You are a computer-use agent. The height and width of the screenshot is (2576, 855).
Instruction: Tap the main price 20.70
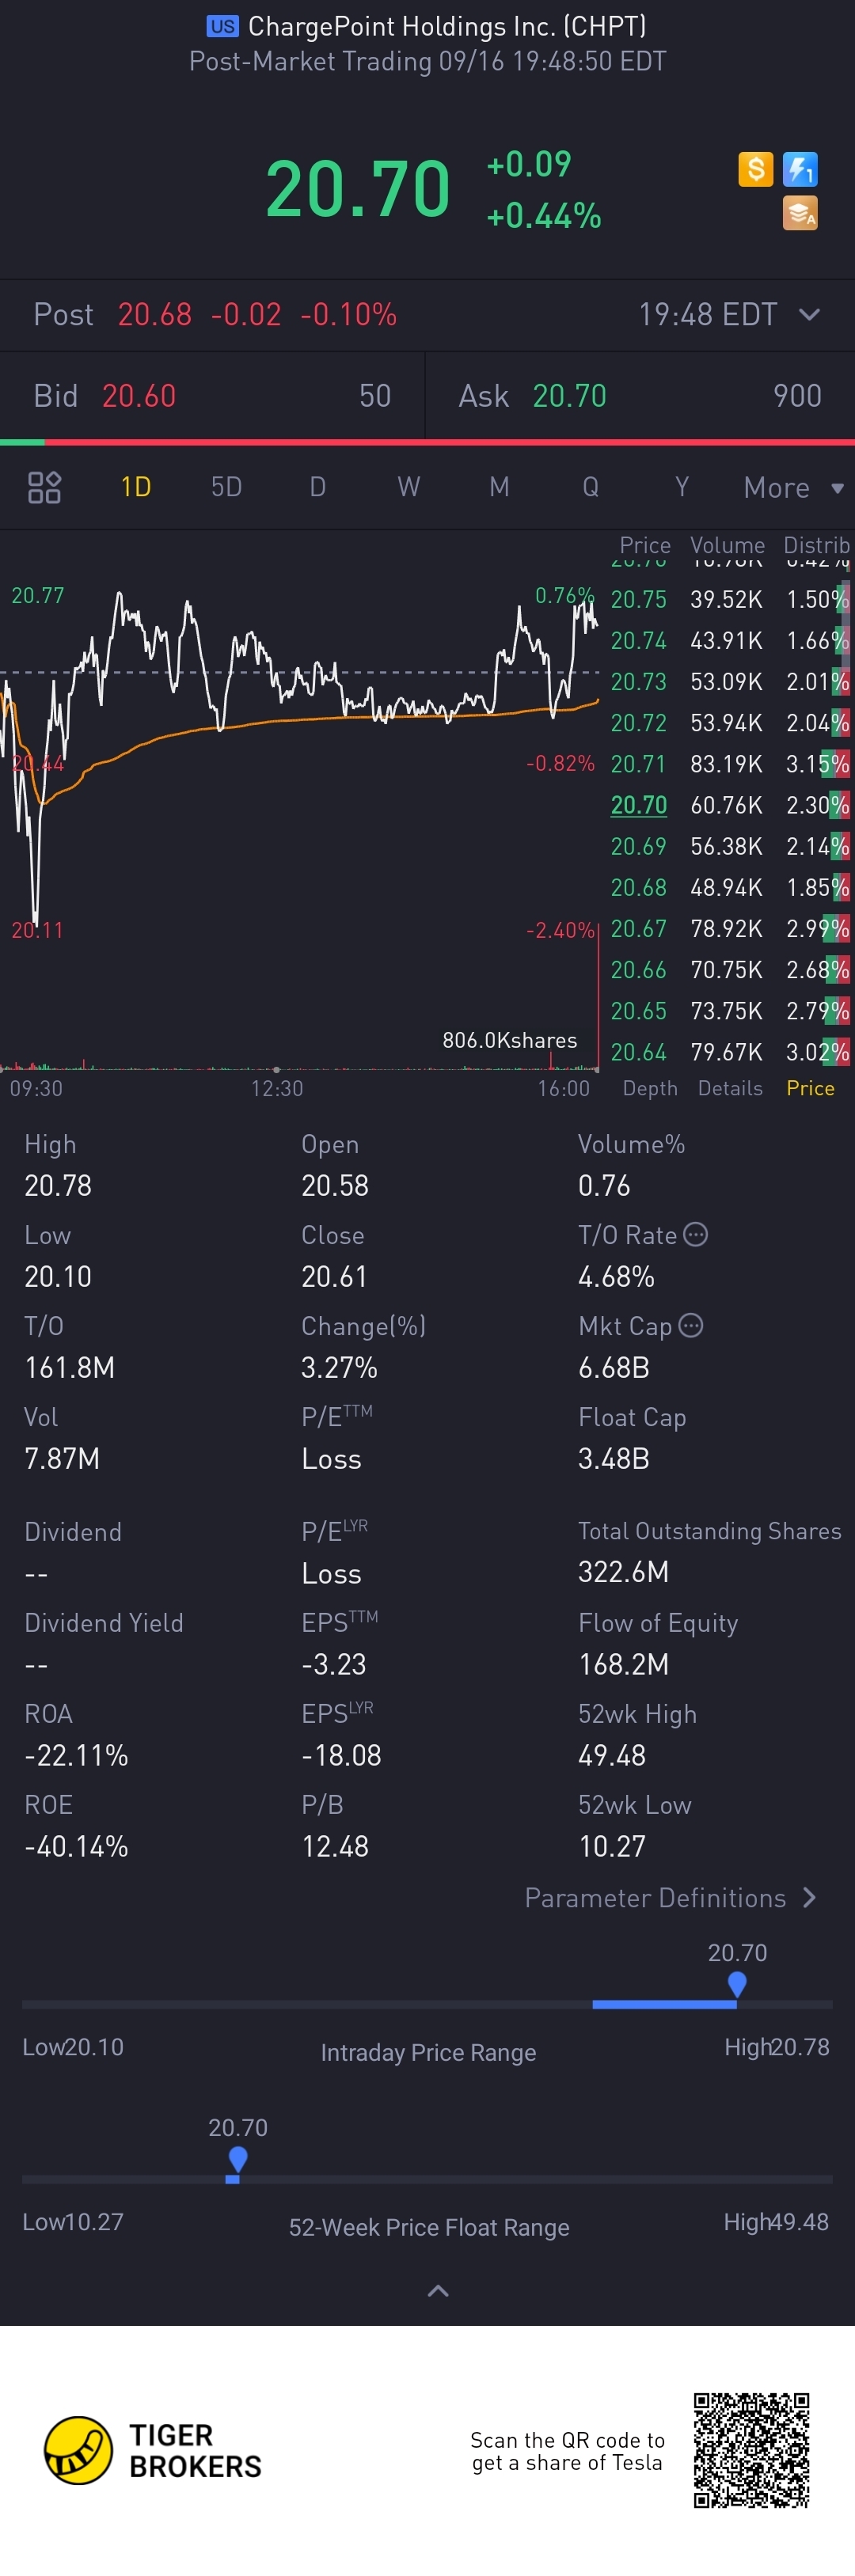tap(358, 189)
